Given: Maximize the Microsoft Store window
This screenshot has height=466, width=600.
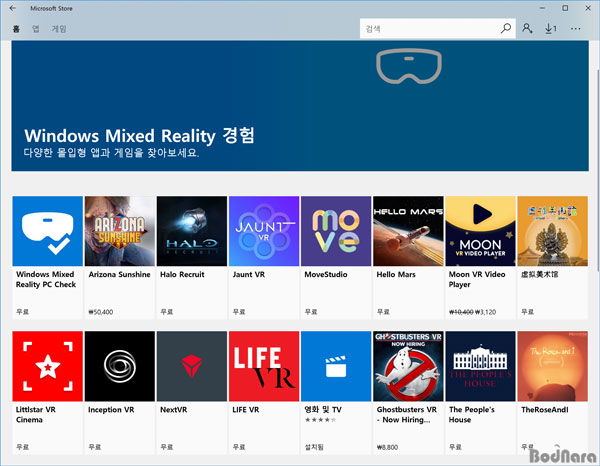Looking at the screenshot, I should point(565,8).
